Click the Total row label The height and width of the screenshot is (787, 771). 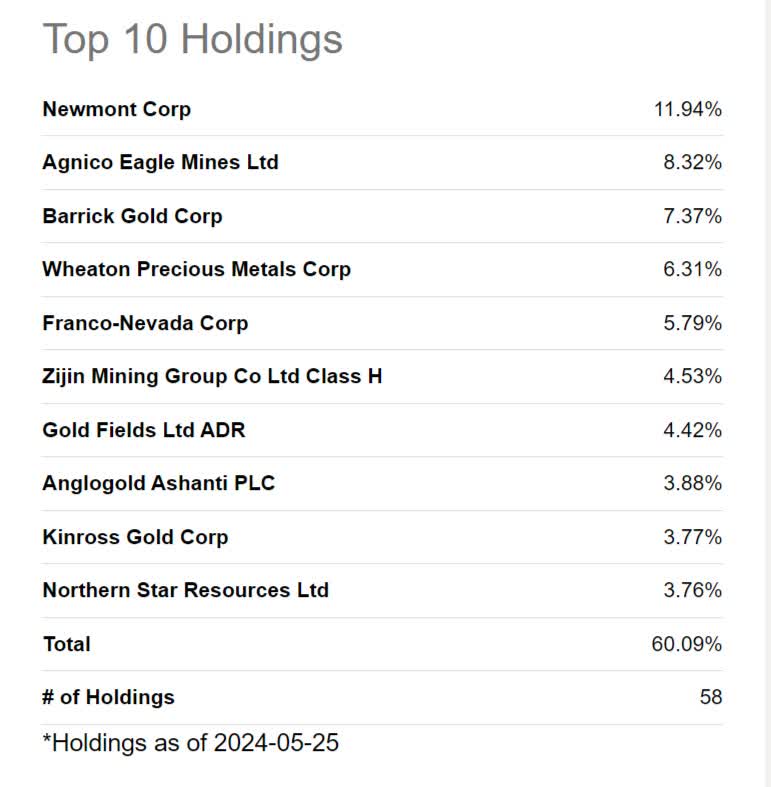tap(67, 644)
